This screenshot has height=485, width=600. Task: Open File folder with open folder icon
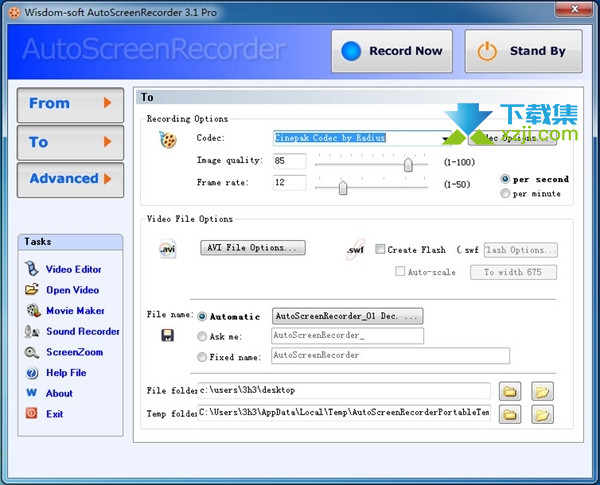[542, 391]
